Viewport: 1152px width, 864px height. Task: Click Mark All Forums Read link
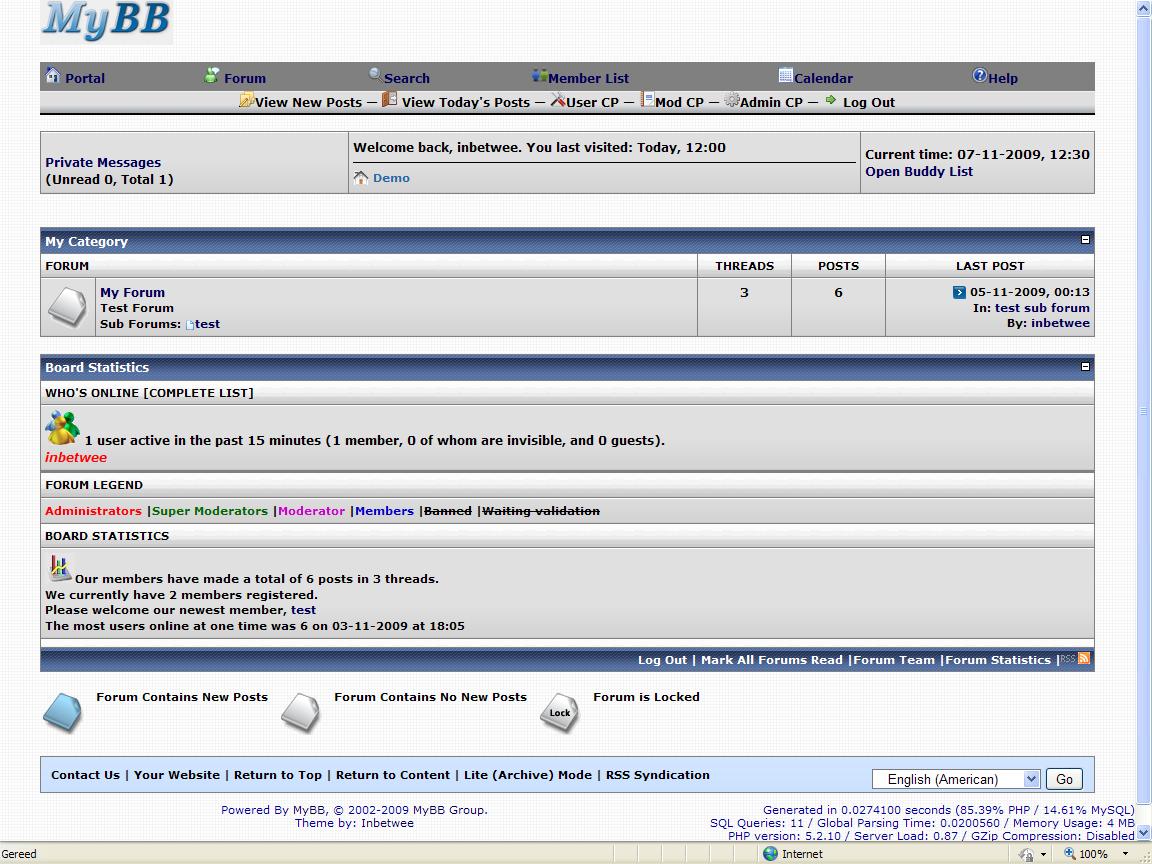(771, 660)
